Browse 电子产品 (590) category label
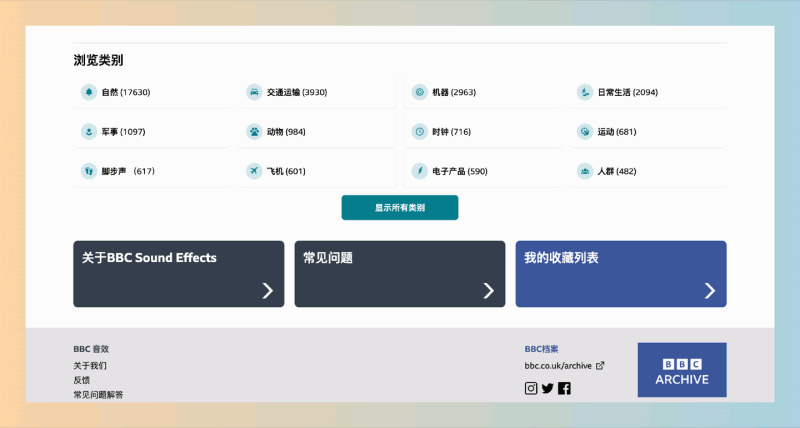This screenshot has height=428, width=800. (x=460, y=171)
